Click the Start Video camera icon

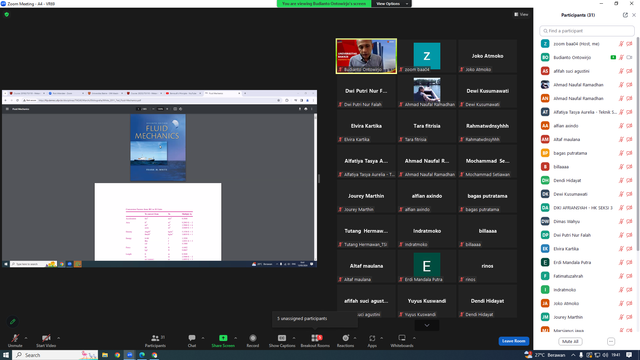(46, 338)
